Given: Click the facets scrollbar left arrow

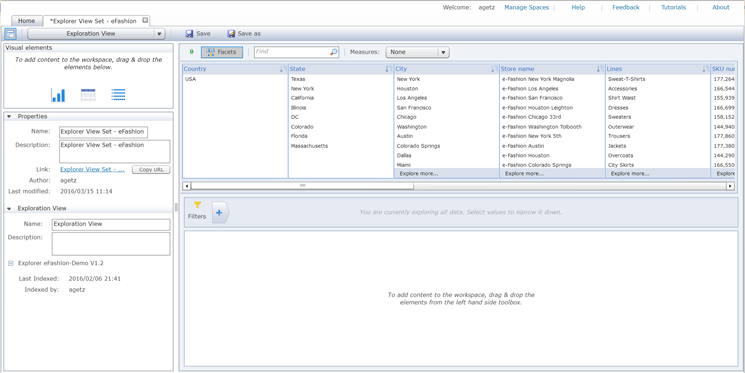Looking at the screenshot, I should point(187,186).
